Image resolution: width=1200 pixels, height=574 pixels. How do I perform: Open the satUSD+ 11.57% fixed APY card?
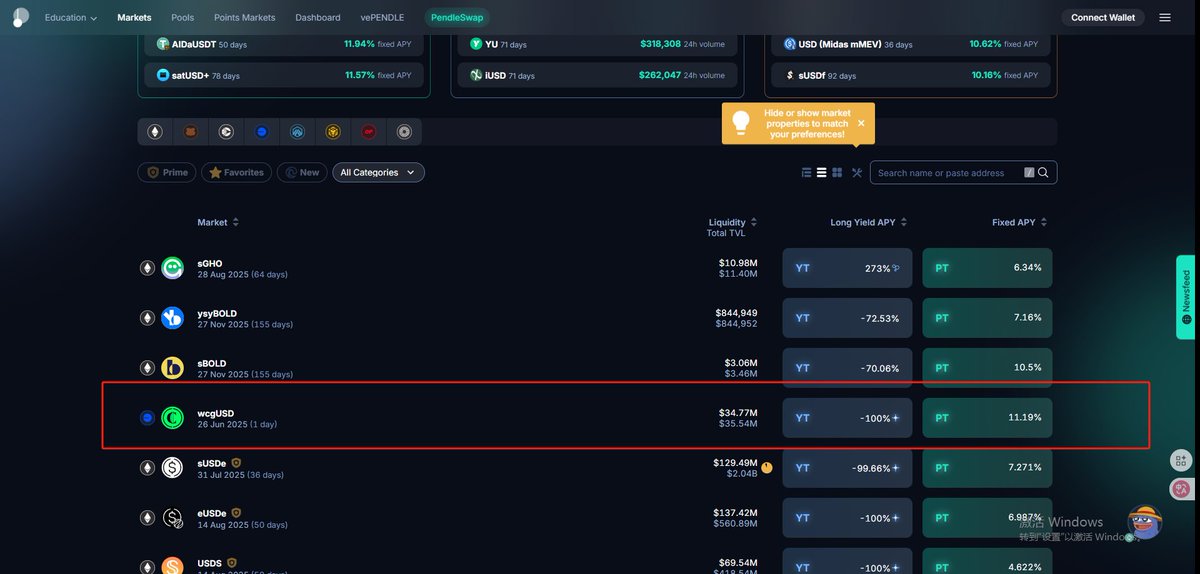(x=284, y=75)
